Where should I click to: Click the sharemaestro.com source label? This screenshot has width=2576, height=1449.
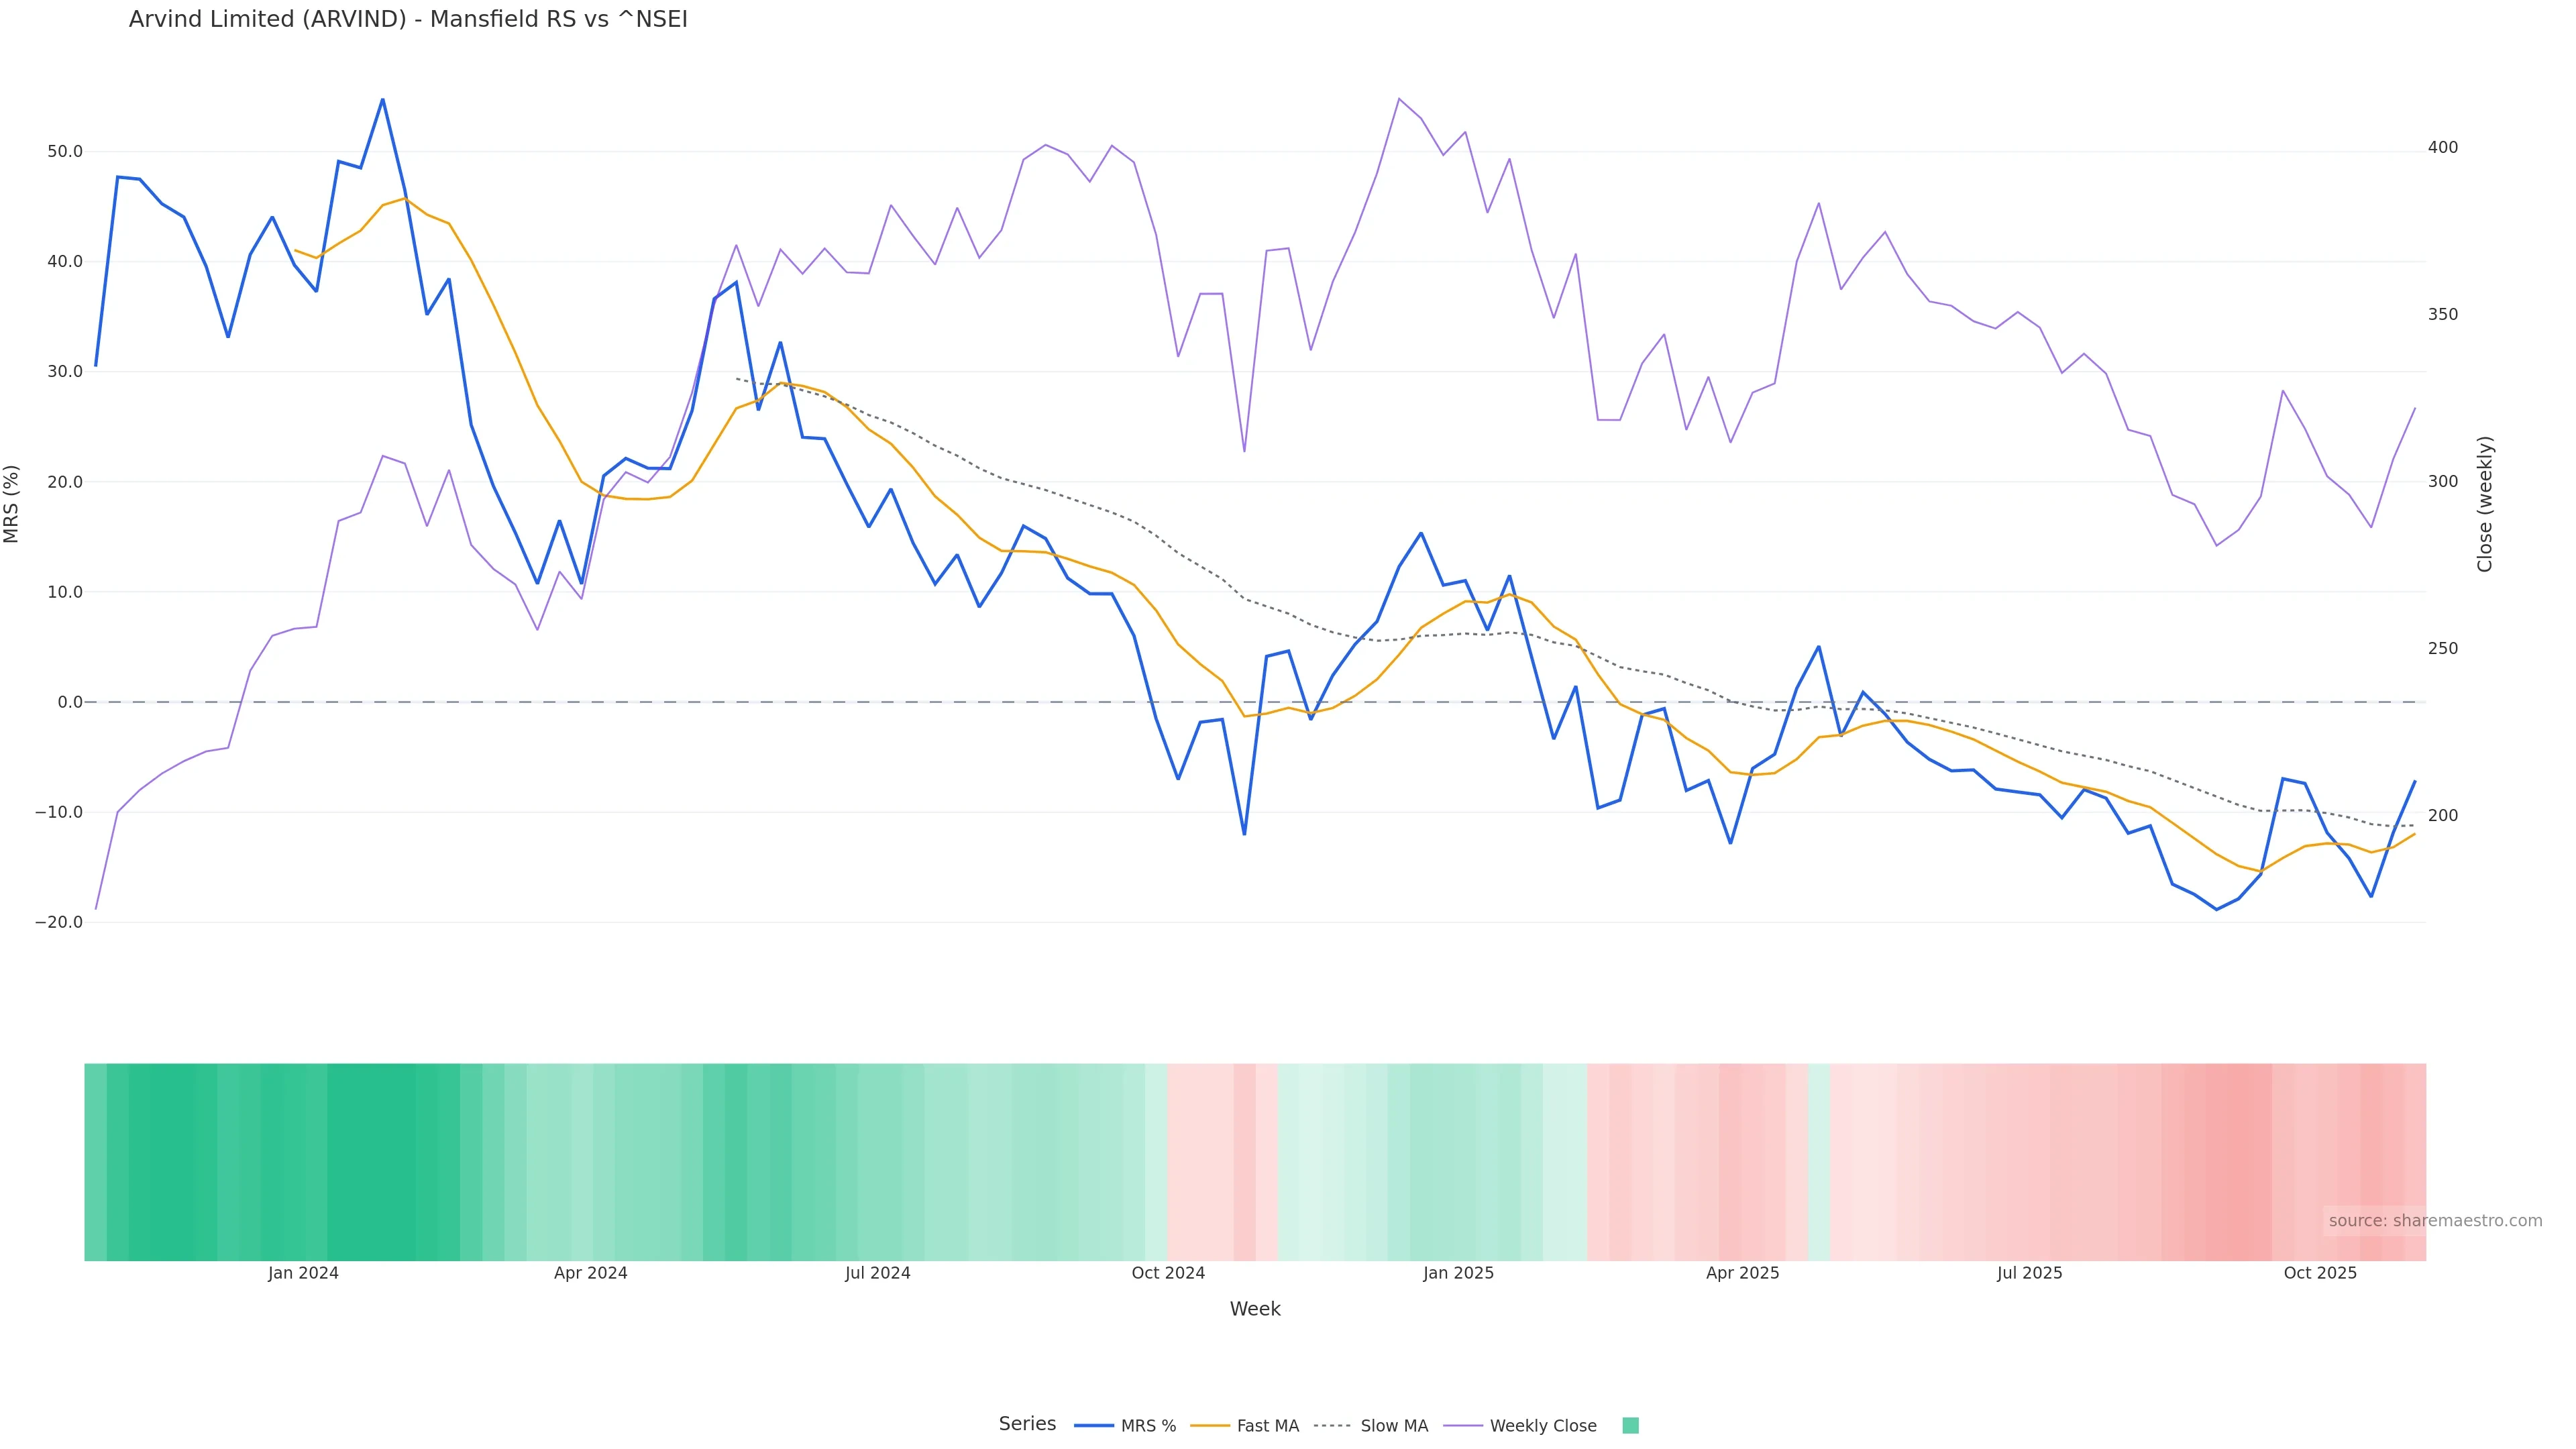click(2434, 1221)
